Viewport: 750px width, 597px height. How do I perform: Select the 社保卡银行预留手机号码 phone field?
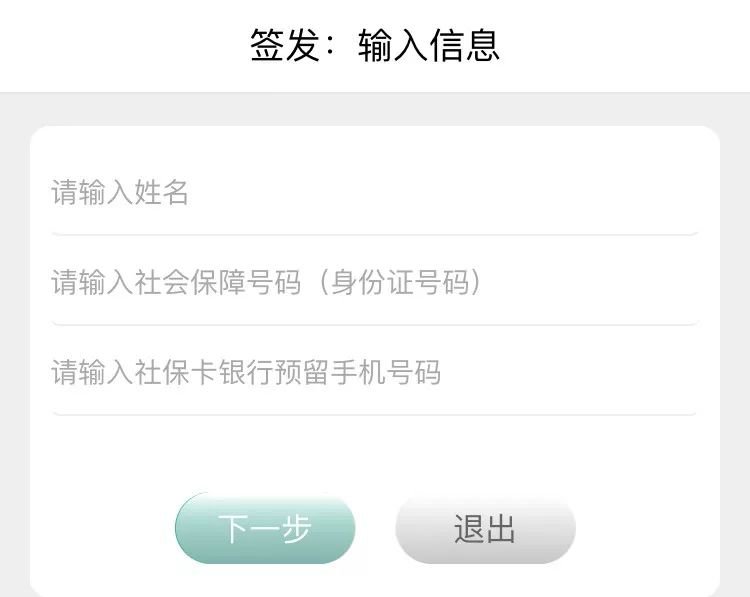click(x=374, y=373)
